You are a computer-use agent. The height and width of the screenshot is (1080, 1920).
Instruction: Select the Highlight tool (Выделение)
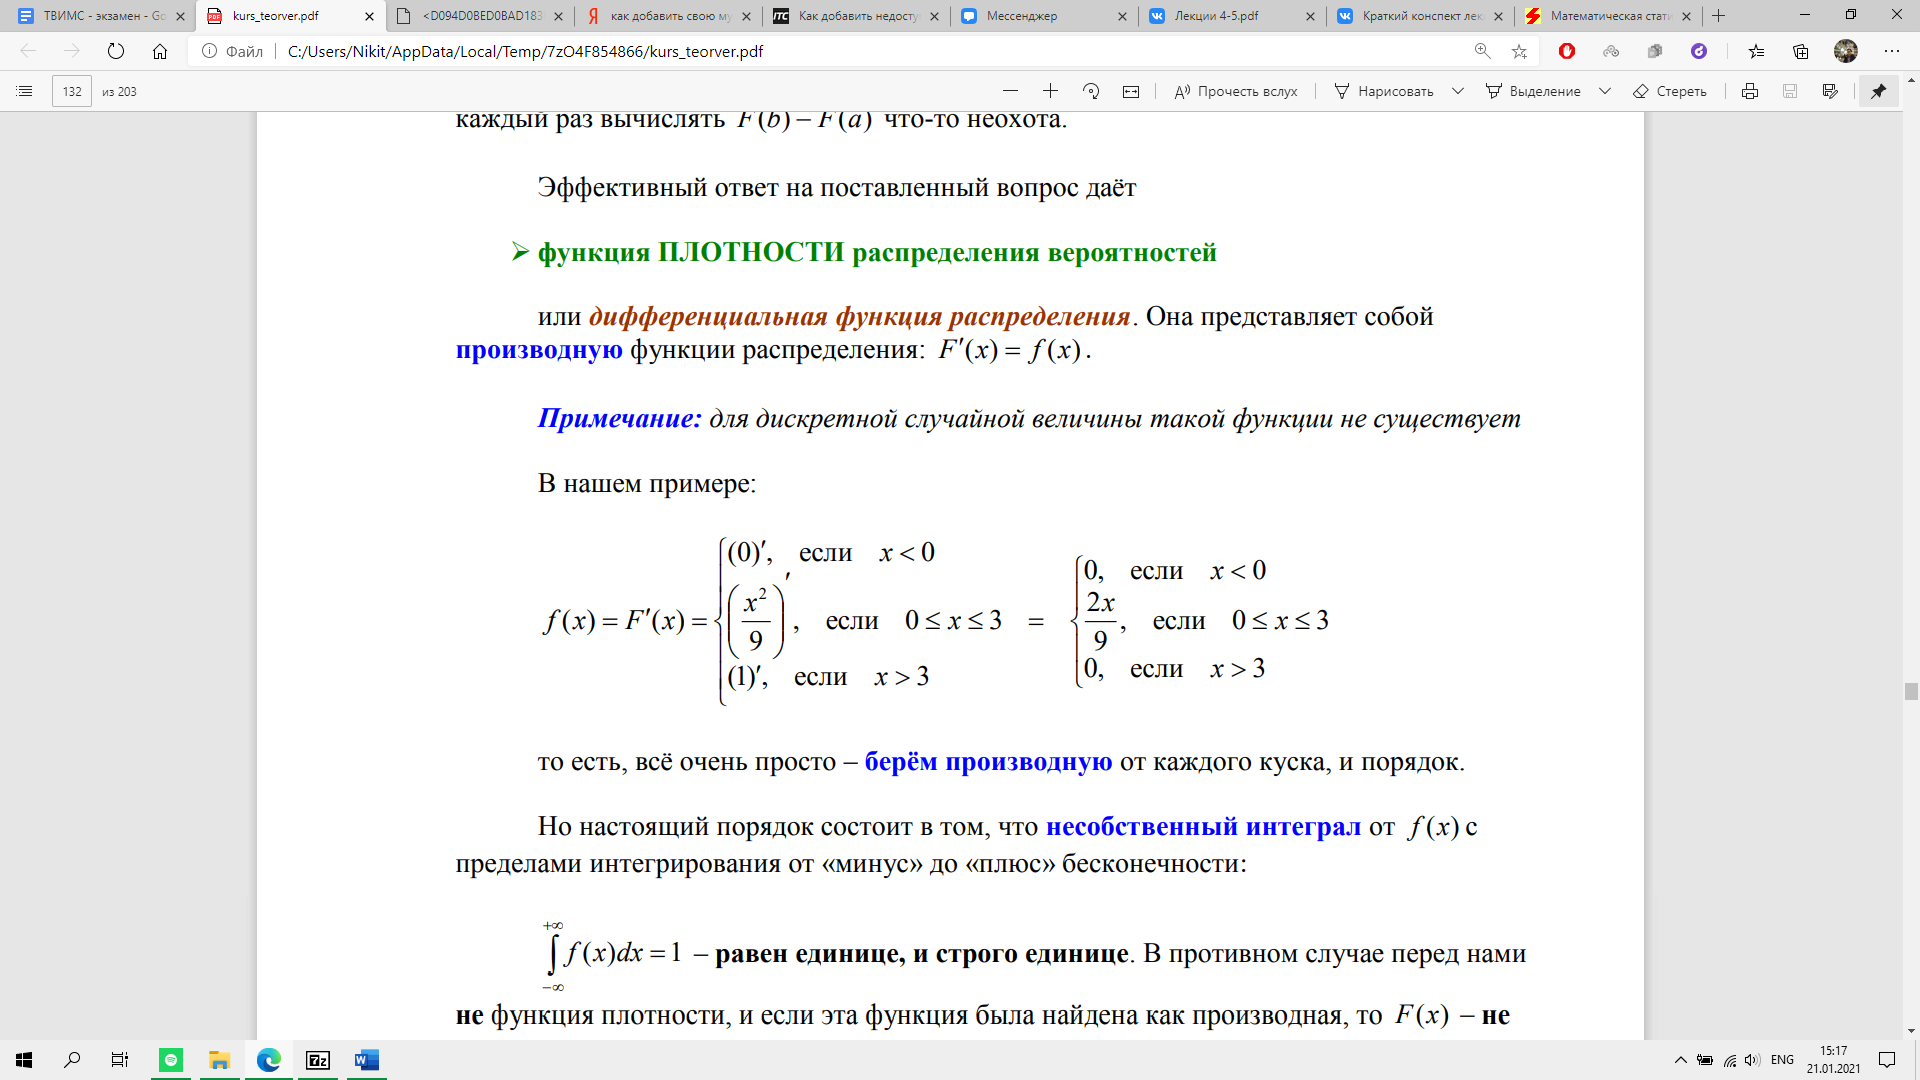[x=1533, y=91]
